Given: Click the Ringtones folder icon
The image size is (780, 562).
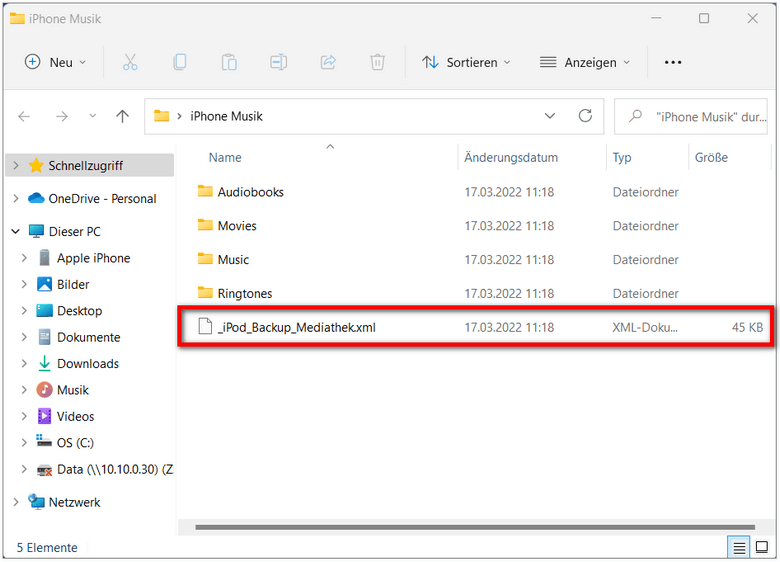Looking at the screenshot, I should pos(205,293).
